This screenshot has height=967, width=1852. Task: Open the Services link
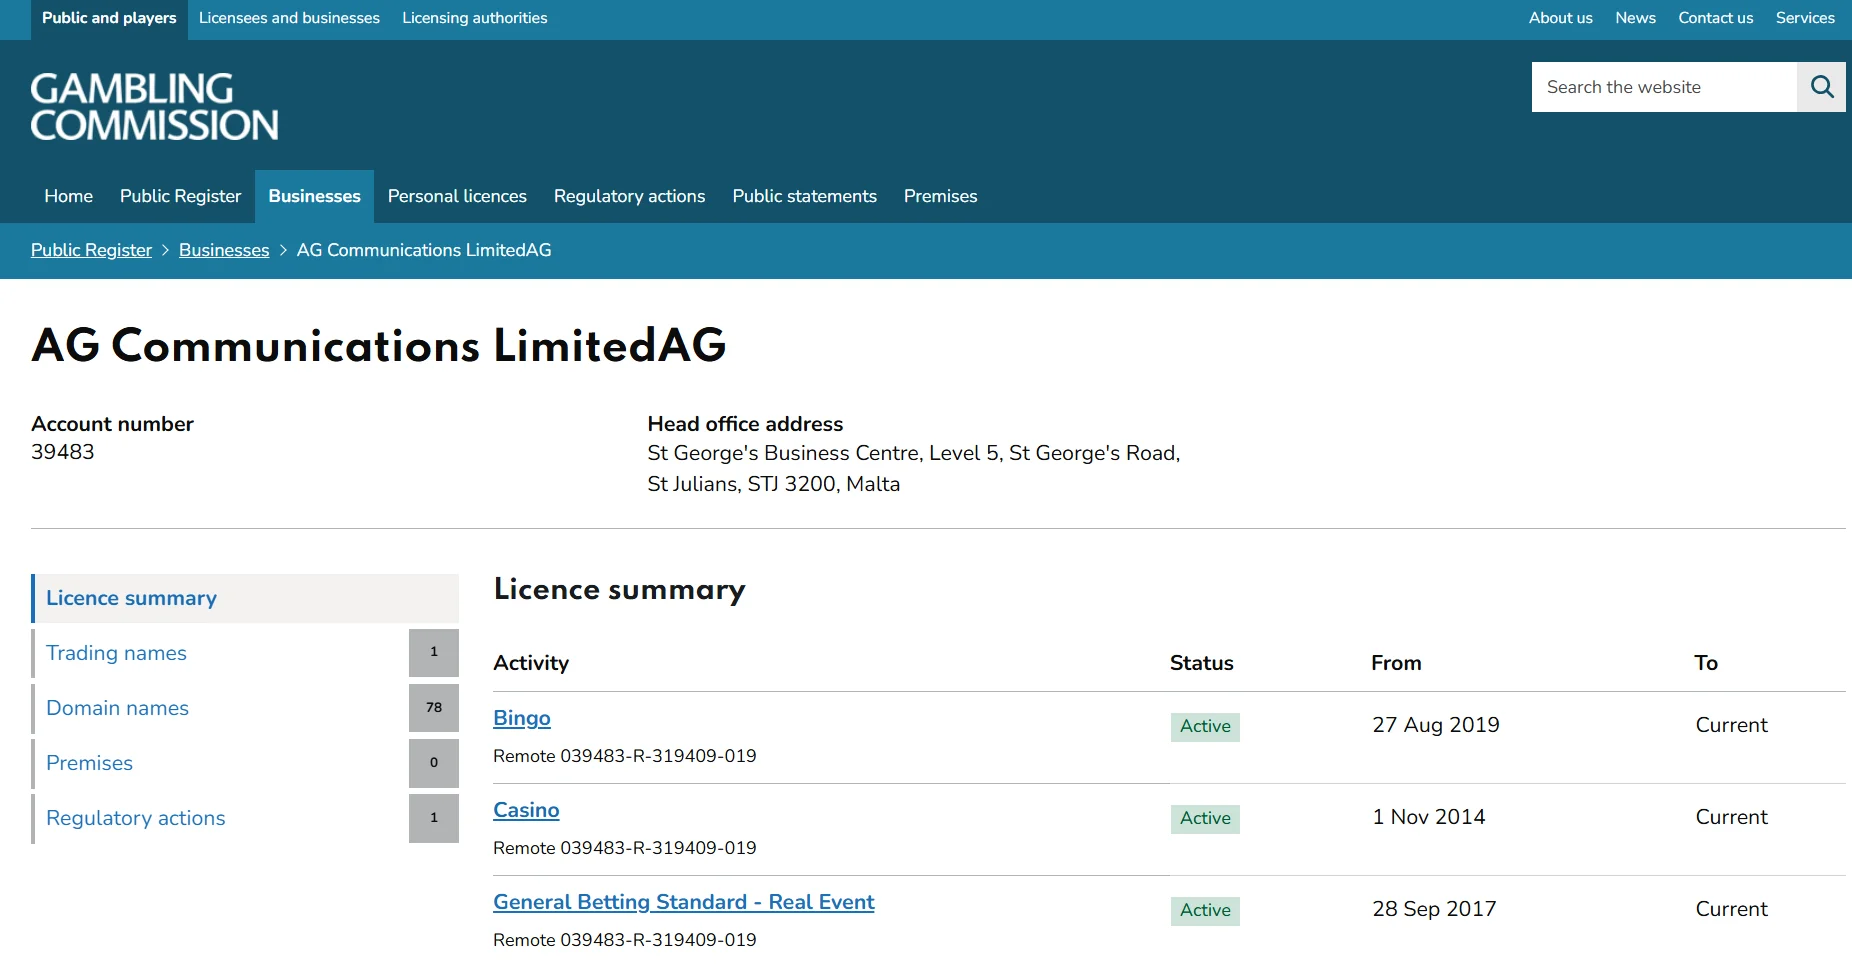click(x=1805, y=18)
